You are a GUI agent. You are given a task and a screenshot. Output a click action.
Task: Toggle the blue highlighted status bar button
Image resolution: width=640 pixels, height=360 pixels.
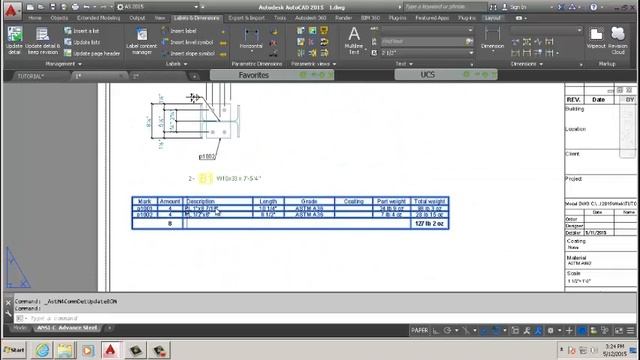[582, 331]
